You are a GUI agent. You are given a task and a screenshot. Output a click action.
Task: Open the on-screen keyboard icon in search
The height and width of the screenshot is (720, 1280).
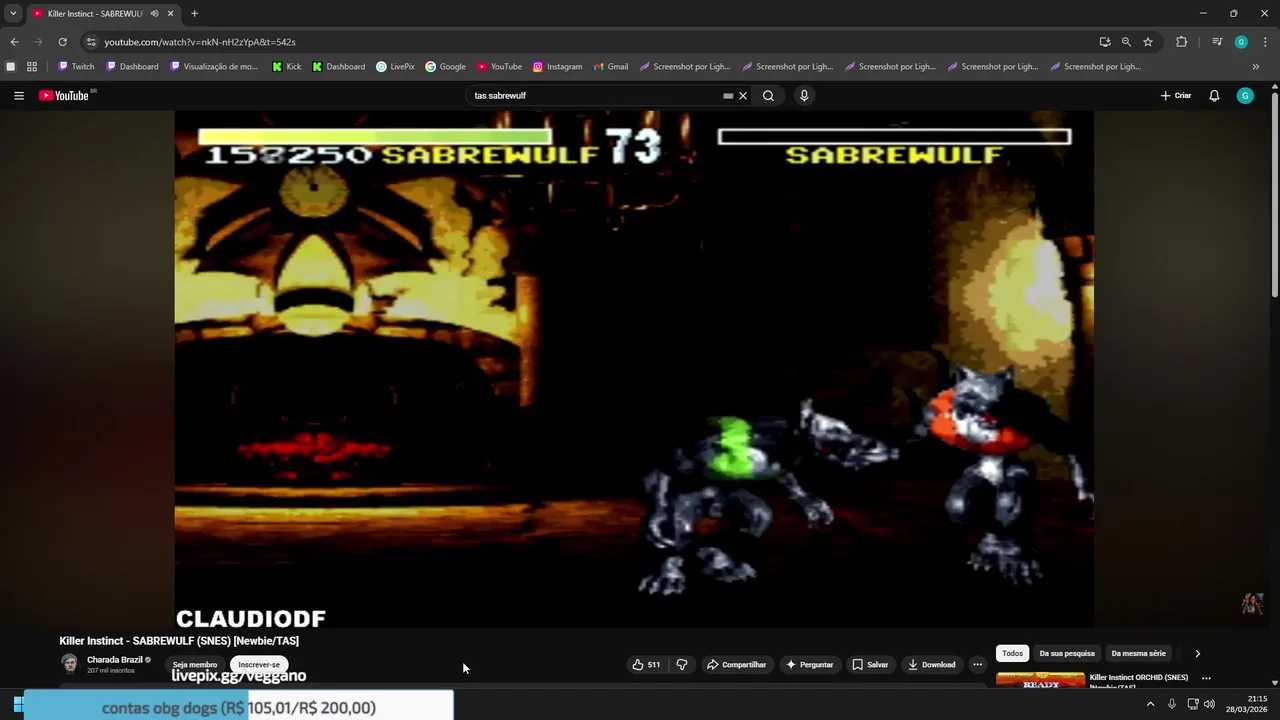pyautogui.click(x=728, y=96)
